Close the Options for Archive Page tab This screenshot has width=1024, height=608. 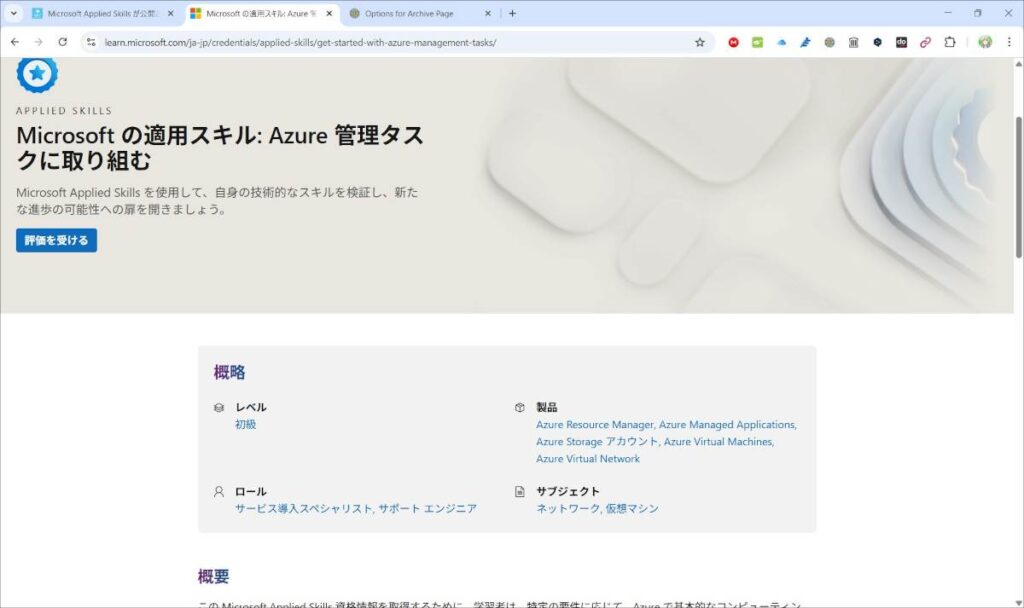point(488,13)
